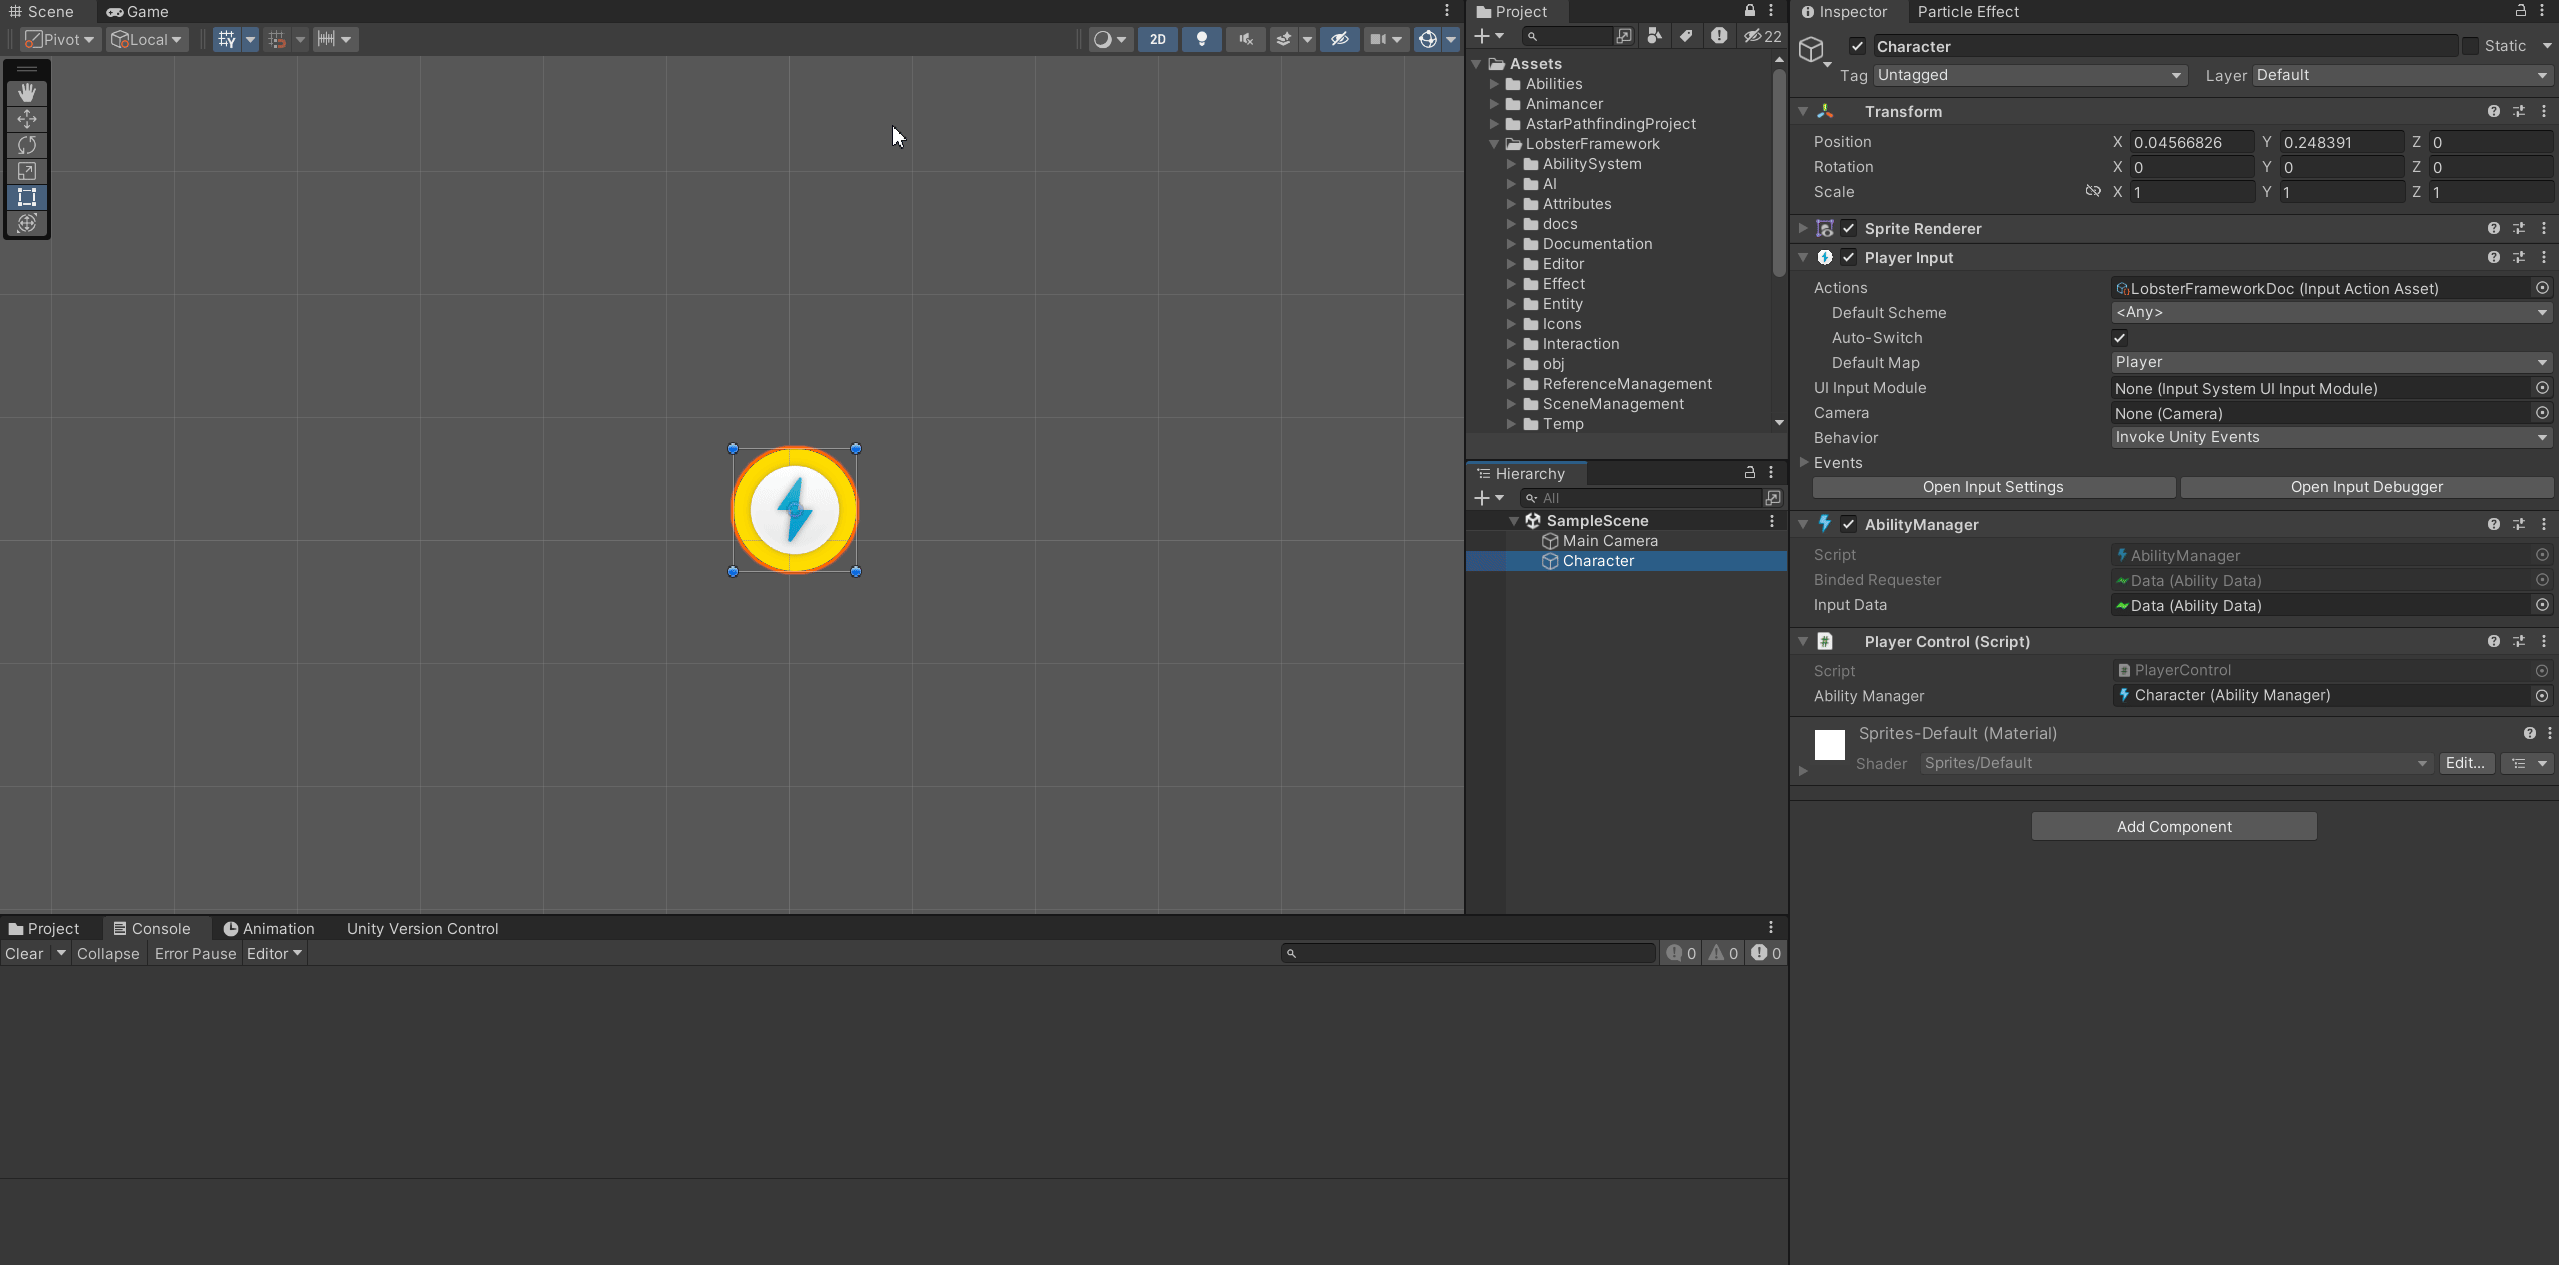
Task: Select the AbilitySystem folder
Action: coord(1591,164)
